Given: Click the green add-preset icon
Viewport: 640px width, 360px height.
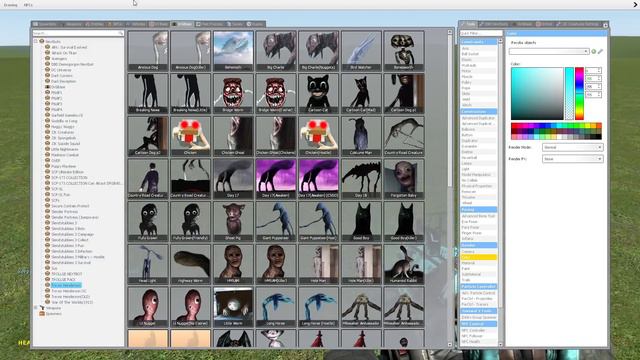Looking at the screenshot, I should click(x=593, y=51).
